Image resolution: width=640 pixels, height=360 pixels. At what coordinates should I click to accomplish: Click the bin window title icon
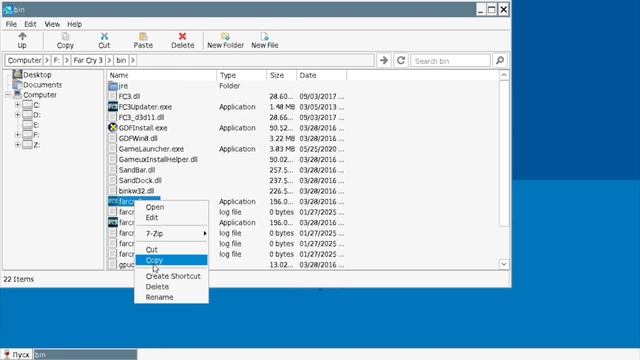click(8, 9)
